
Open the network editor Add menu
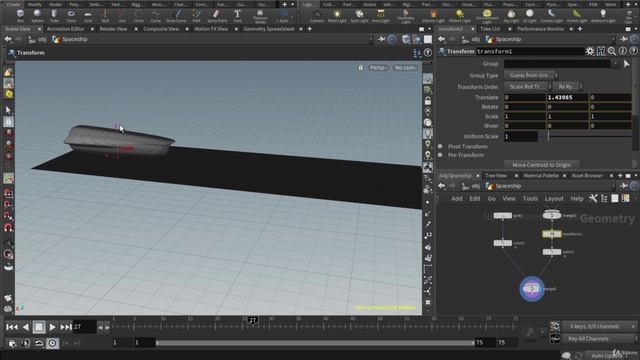click(457, 199)
